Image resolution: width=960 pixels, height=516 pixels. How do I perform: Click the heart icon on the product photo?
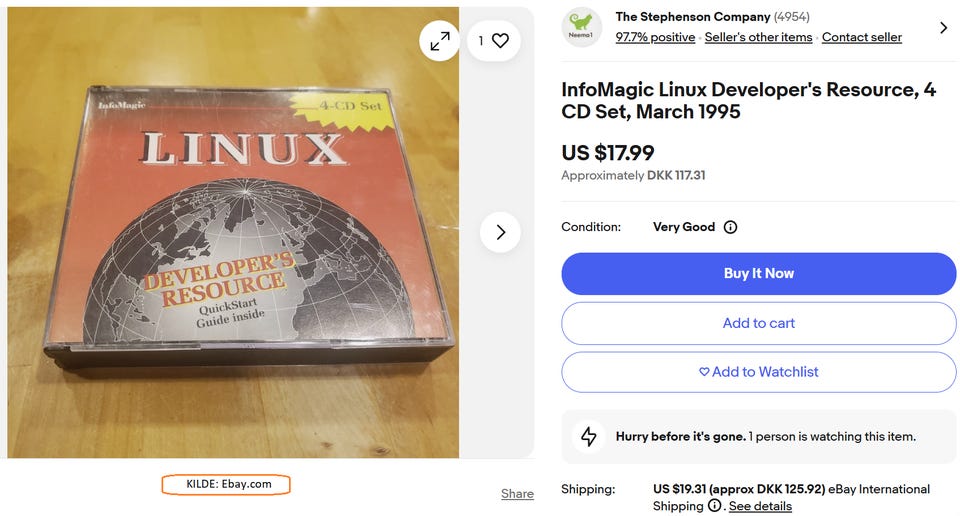pos(500,41)
